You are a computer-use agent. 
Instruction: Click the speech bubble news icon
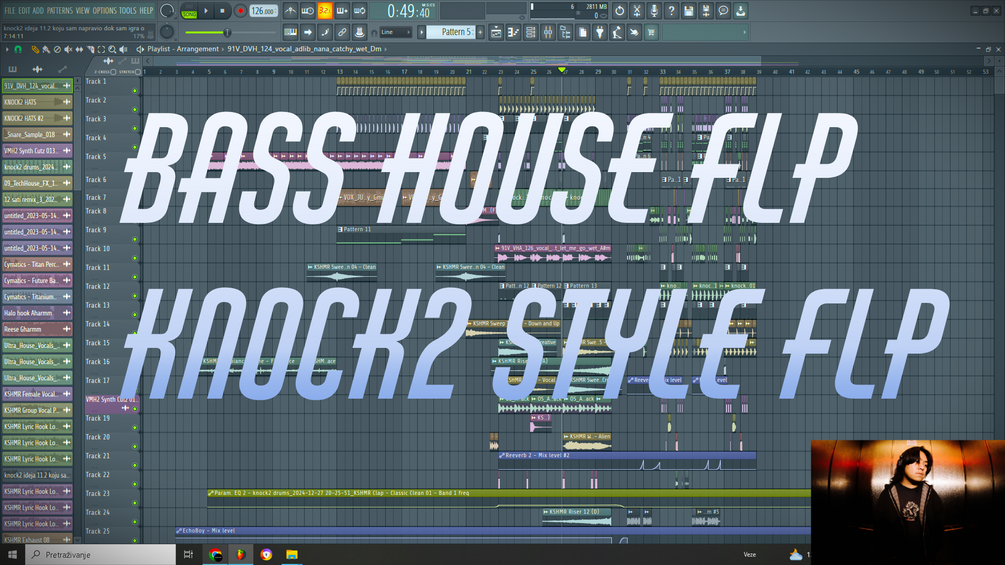point(723,11)
